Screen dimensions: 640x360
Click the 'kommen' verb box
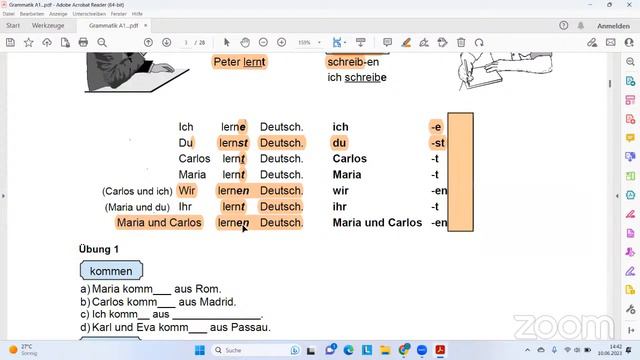(x=111, y=271)
